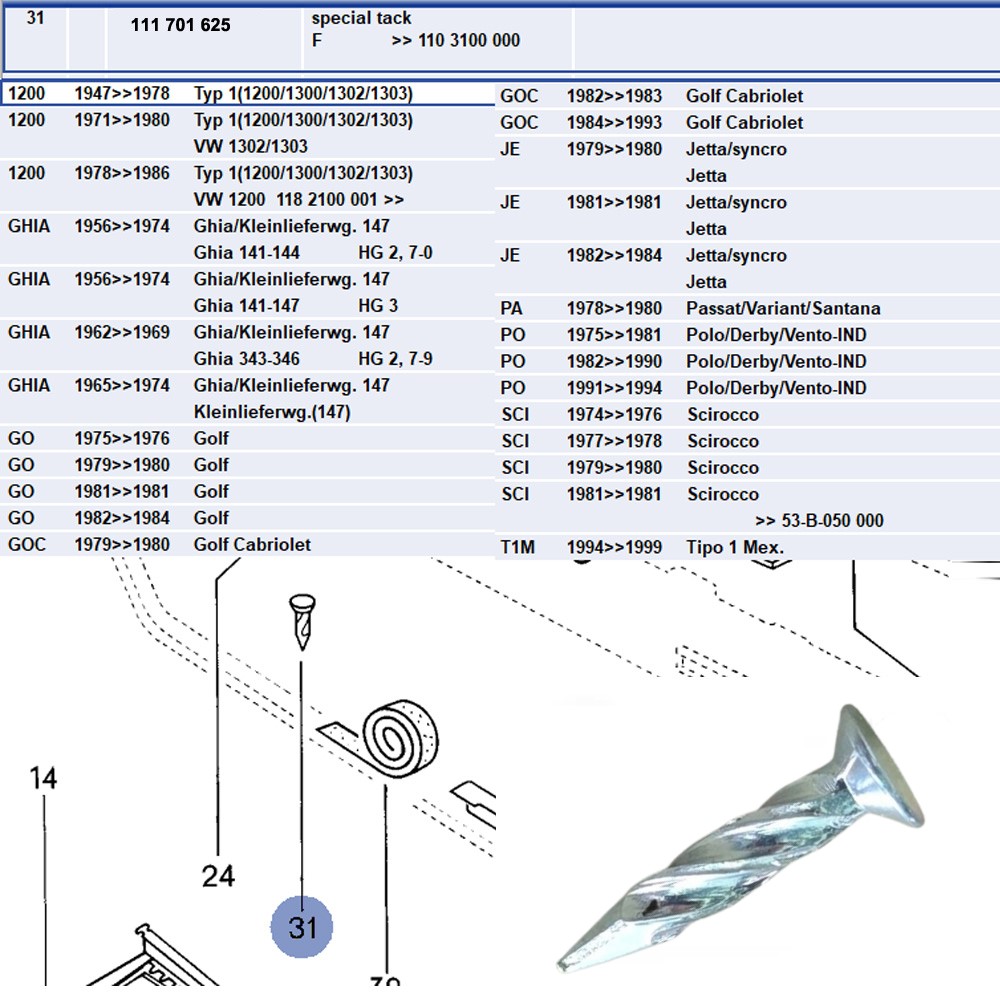Click the 'special tack' description text

361,18
